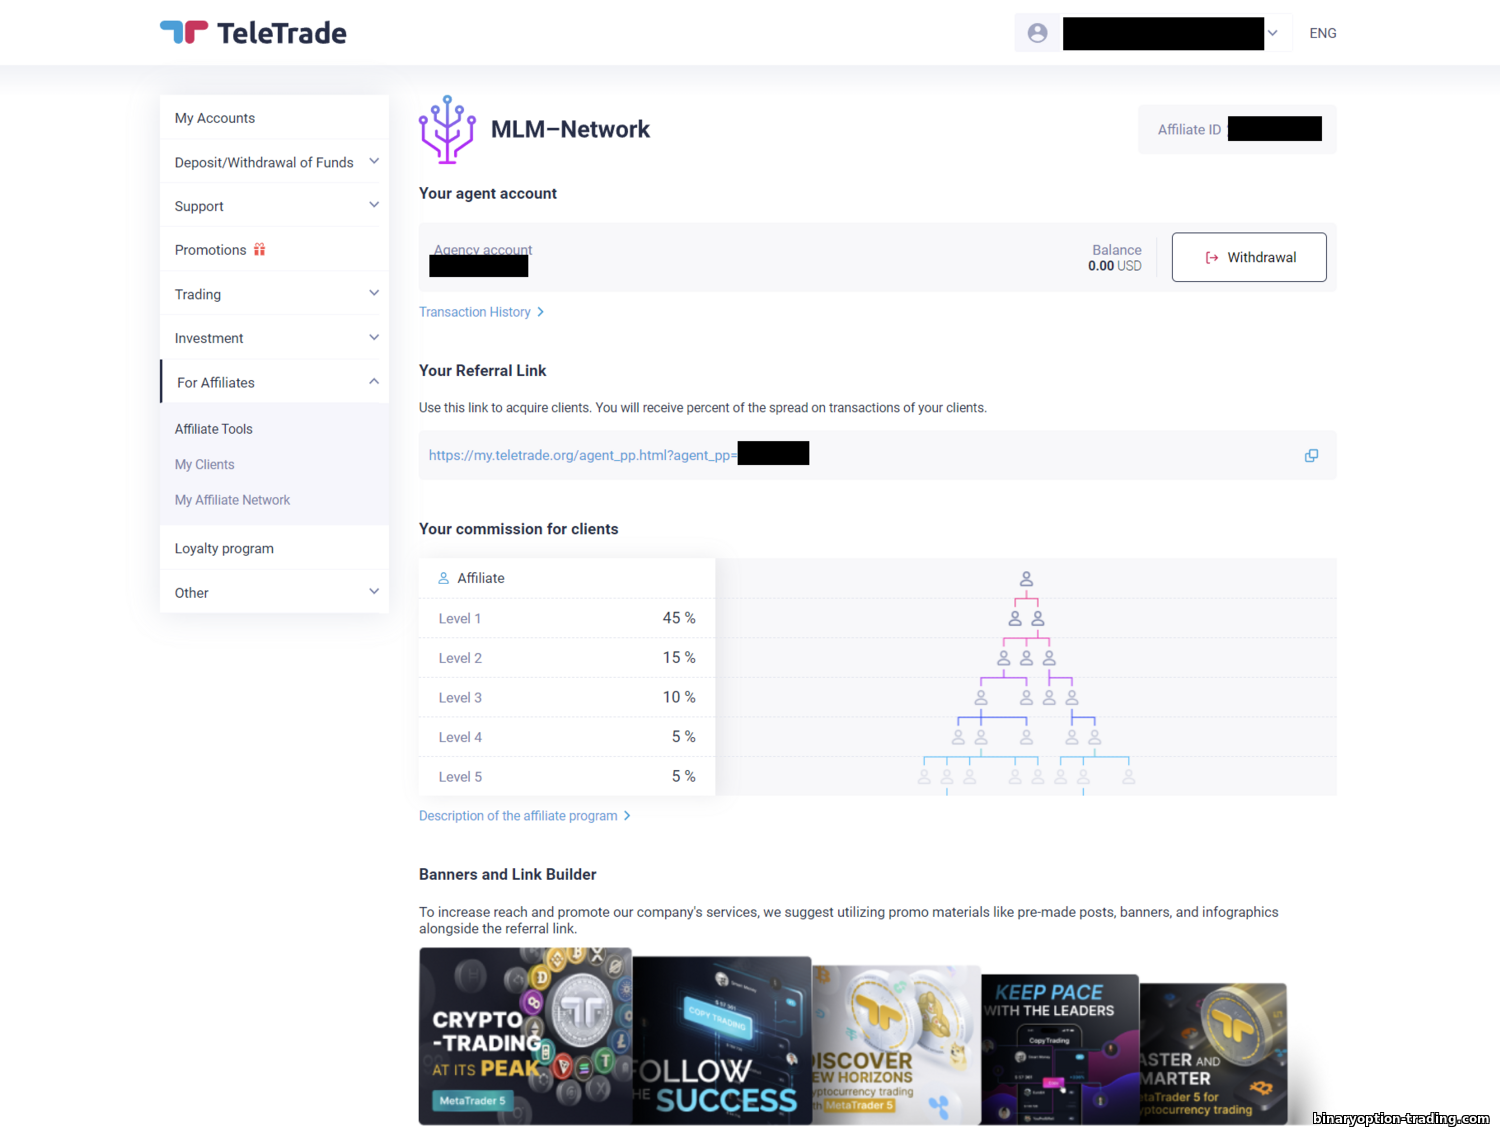This screenshot has height=1137, width=1500.
Task: Expand Deposit/Withdrawal of Funds menu
Action: 274,162
